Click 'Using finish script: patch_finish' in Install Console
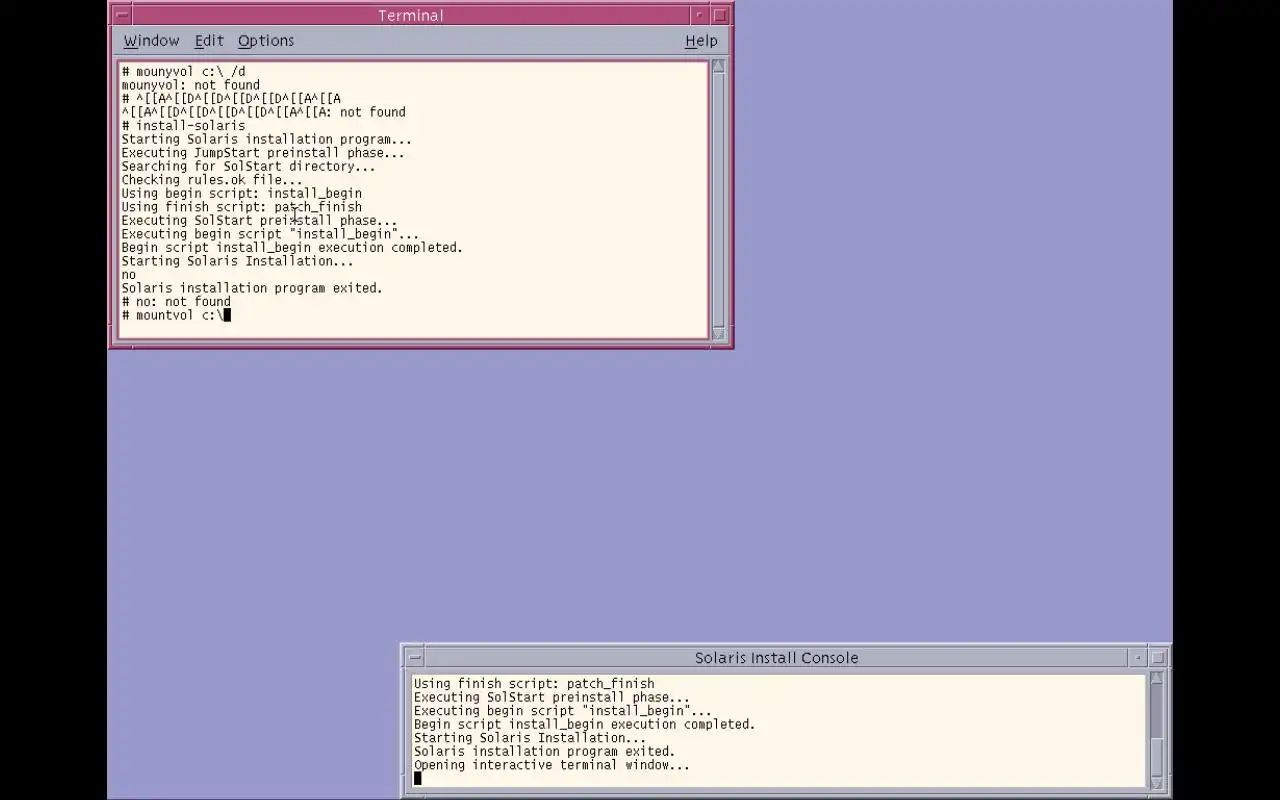Screen dimensions: 1280x800 [534, 684]
